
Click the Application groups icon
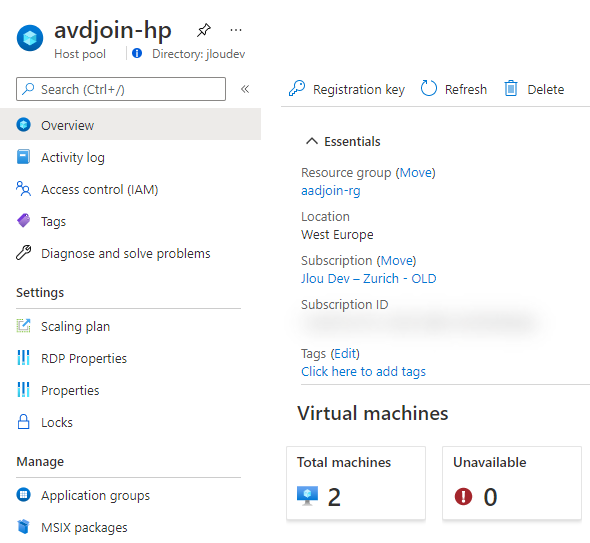(23, 494)
